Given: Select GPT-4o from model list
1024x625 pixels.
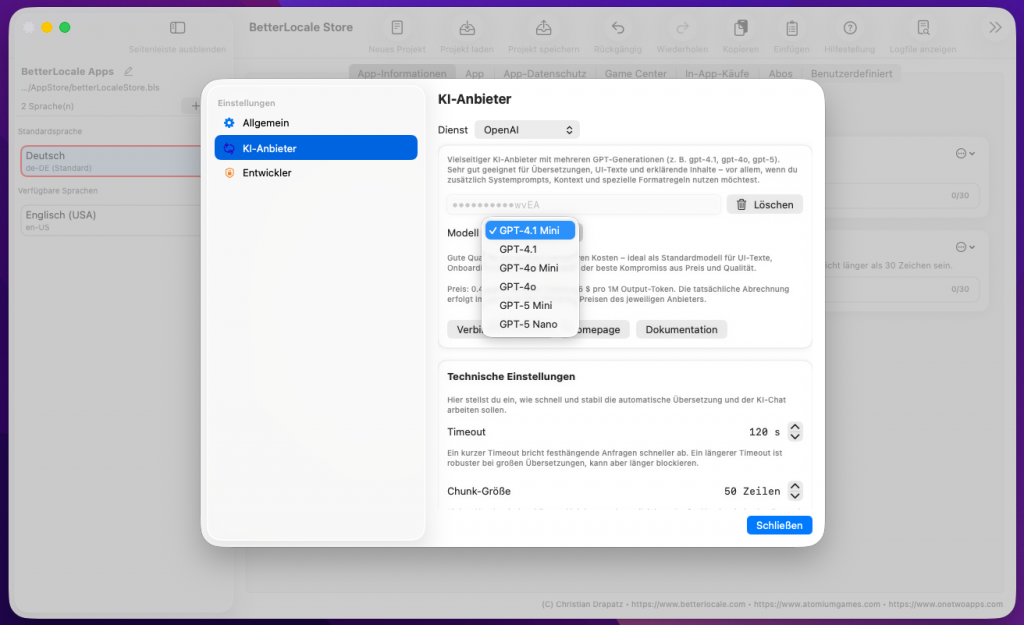Looking at the screenshot, I should (518, 287).
